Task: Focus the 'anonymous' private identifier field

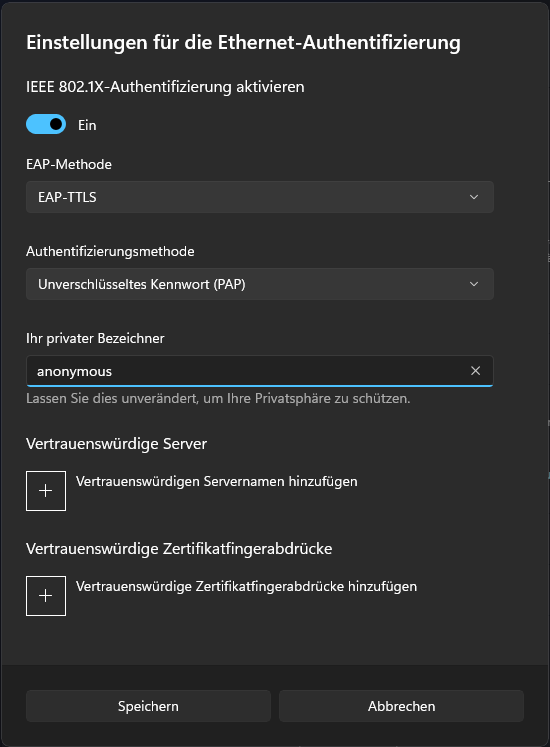Action: point(260,371)
